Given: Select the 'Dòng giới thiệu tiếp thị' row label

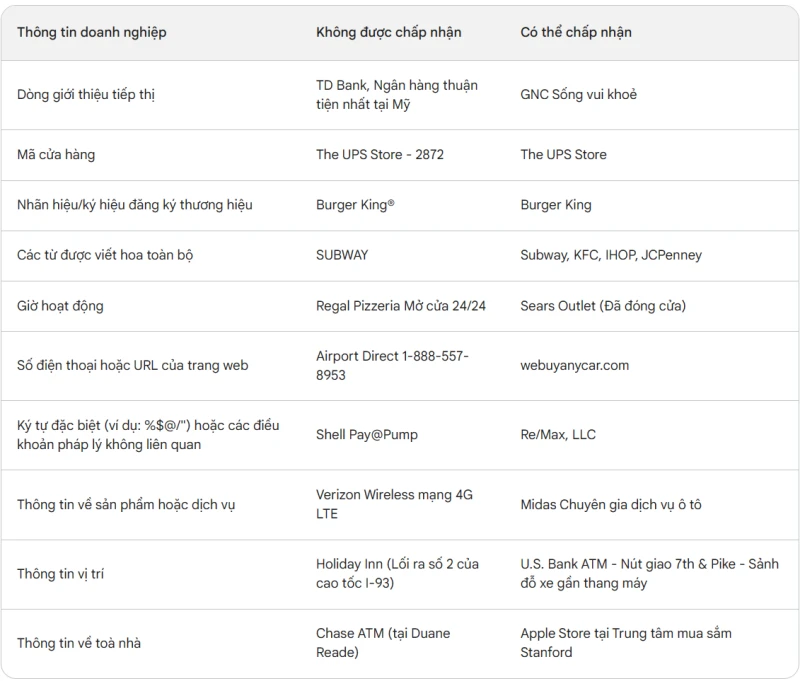Looking at the screenshot, I should [x=86, y=94].
